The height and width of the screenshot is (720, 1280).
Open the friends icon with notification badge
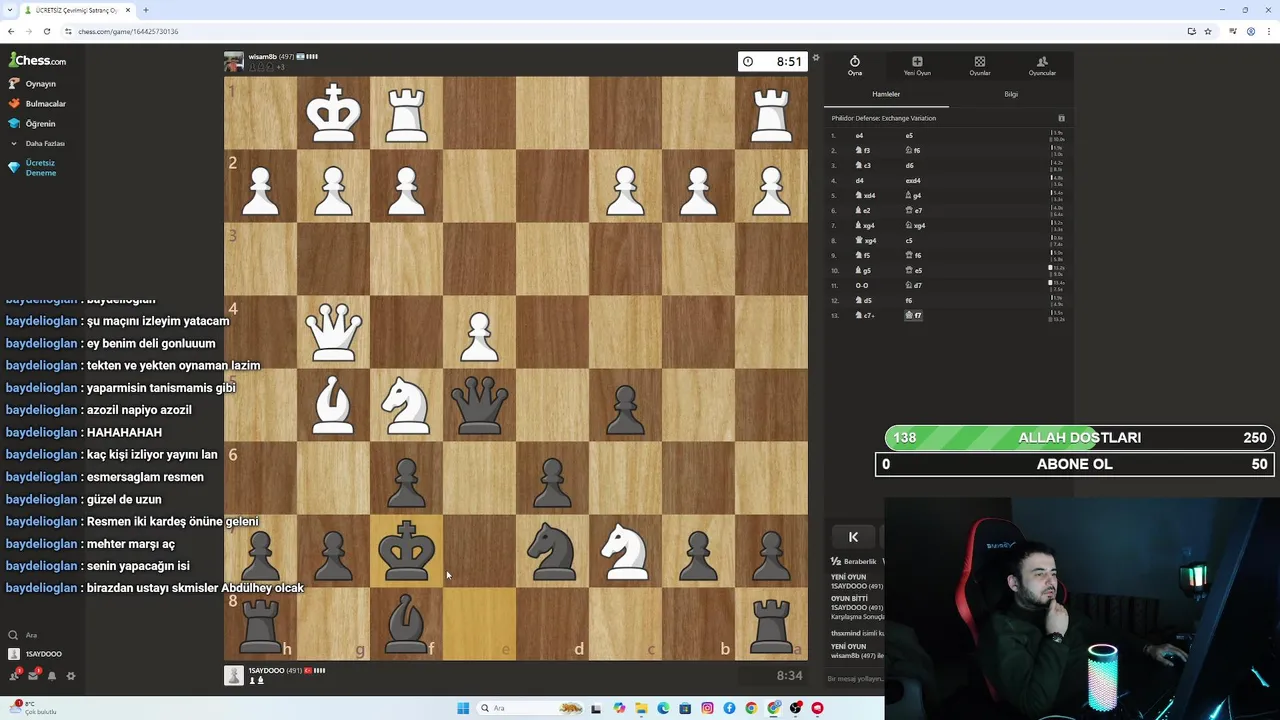(15, 675)
